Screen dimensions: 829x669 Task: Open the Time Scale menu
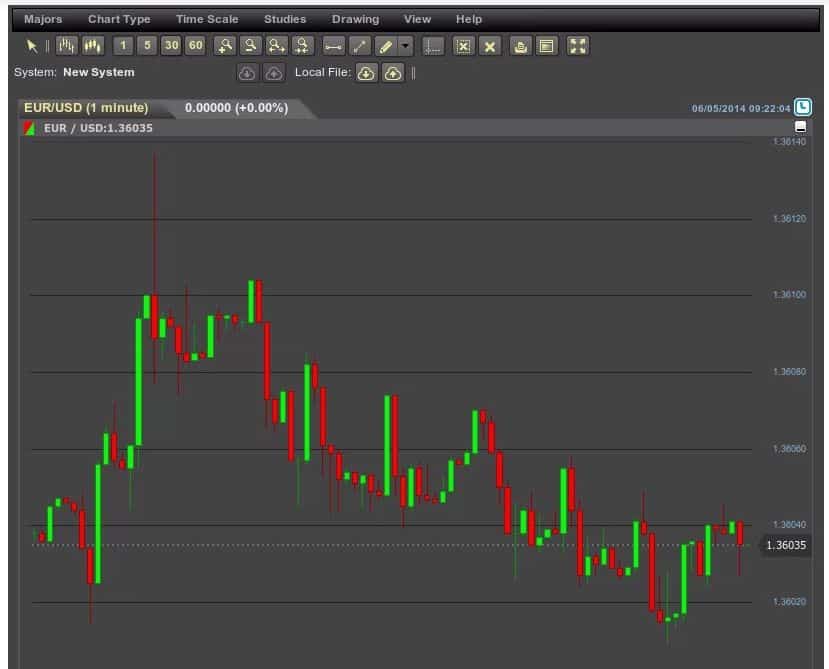207,19
